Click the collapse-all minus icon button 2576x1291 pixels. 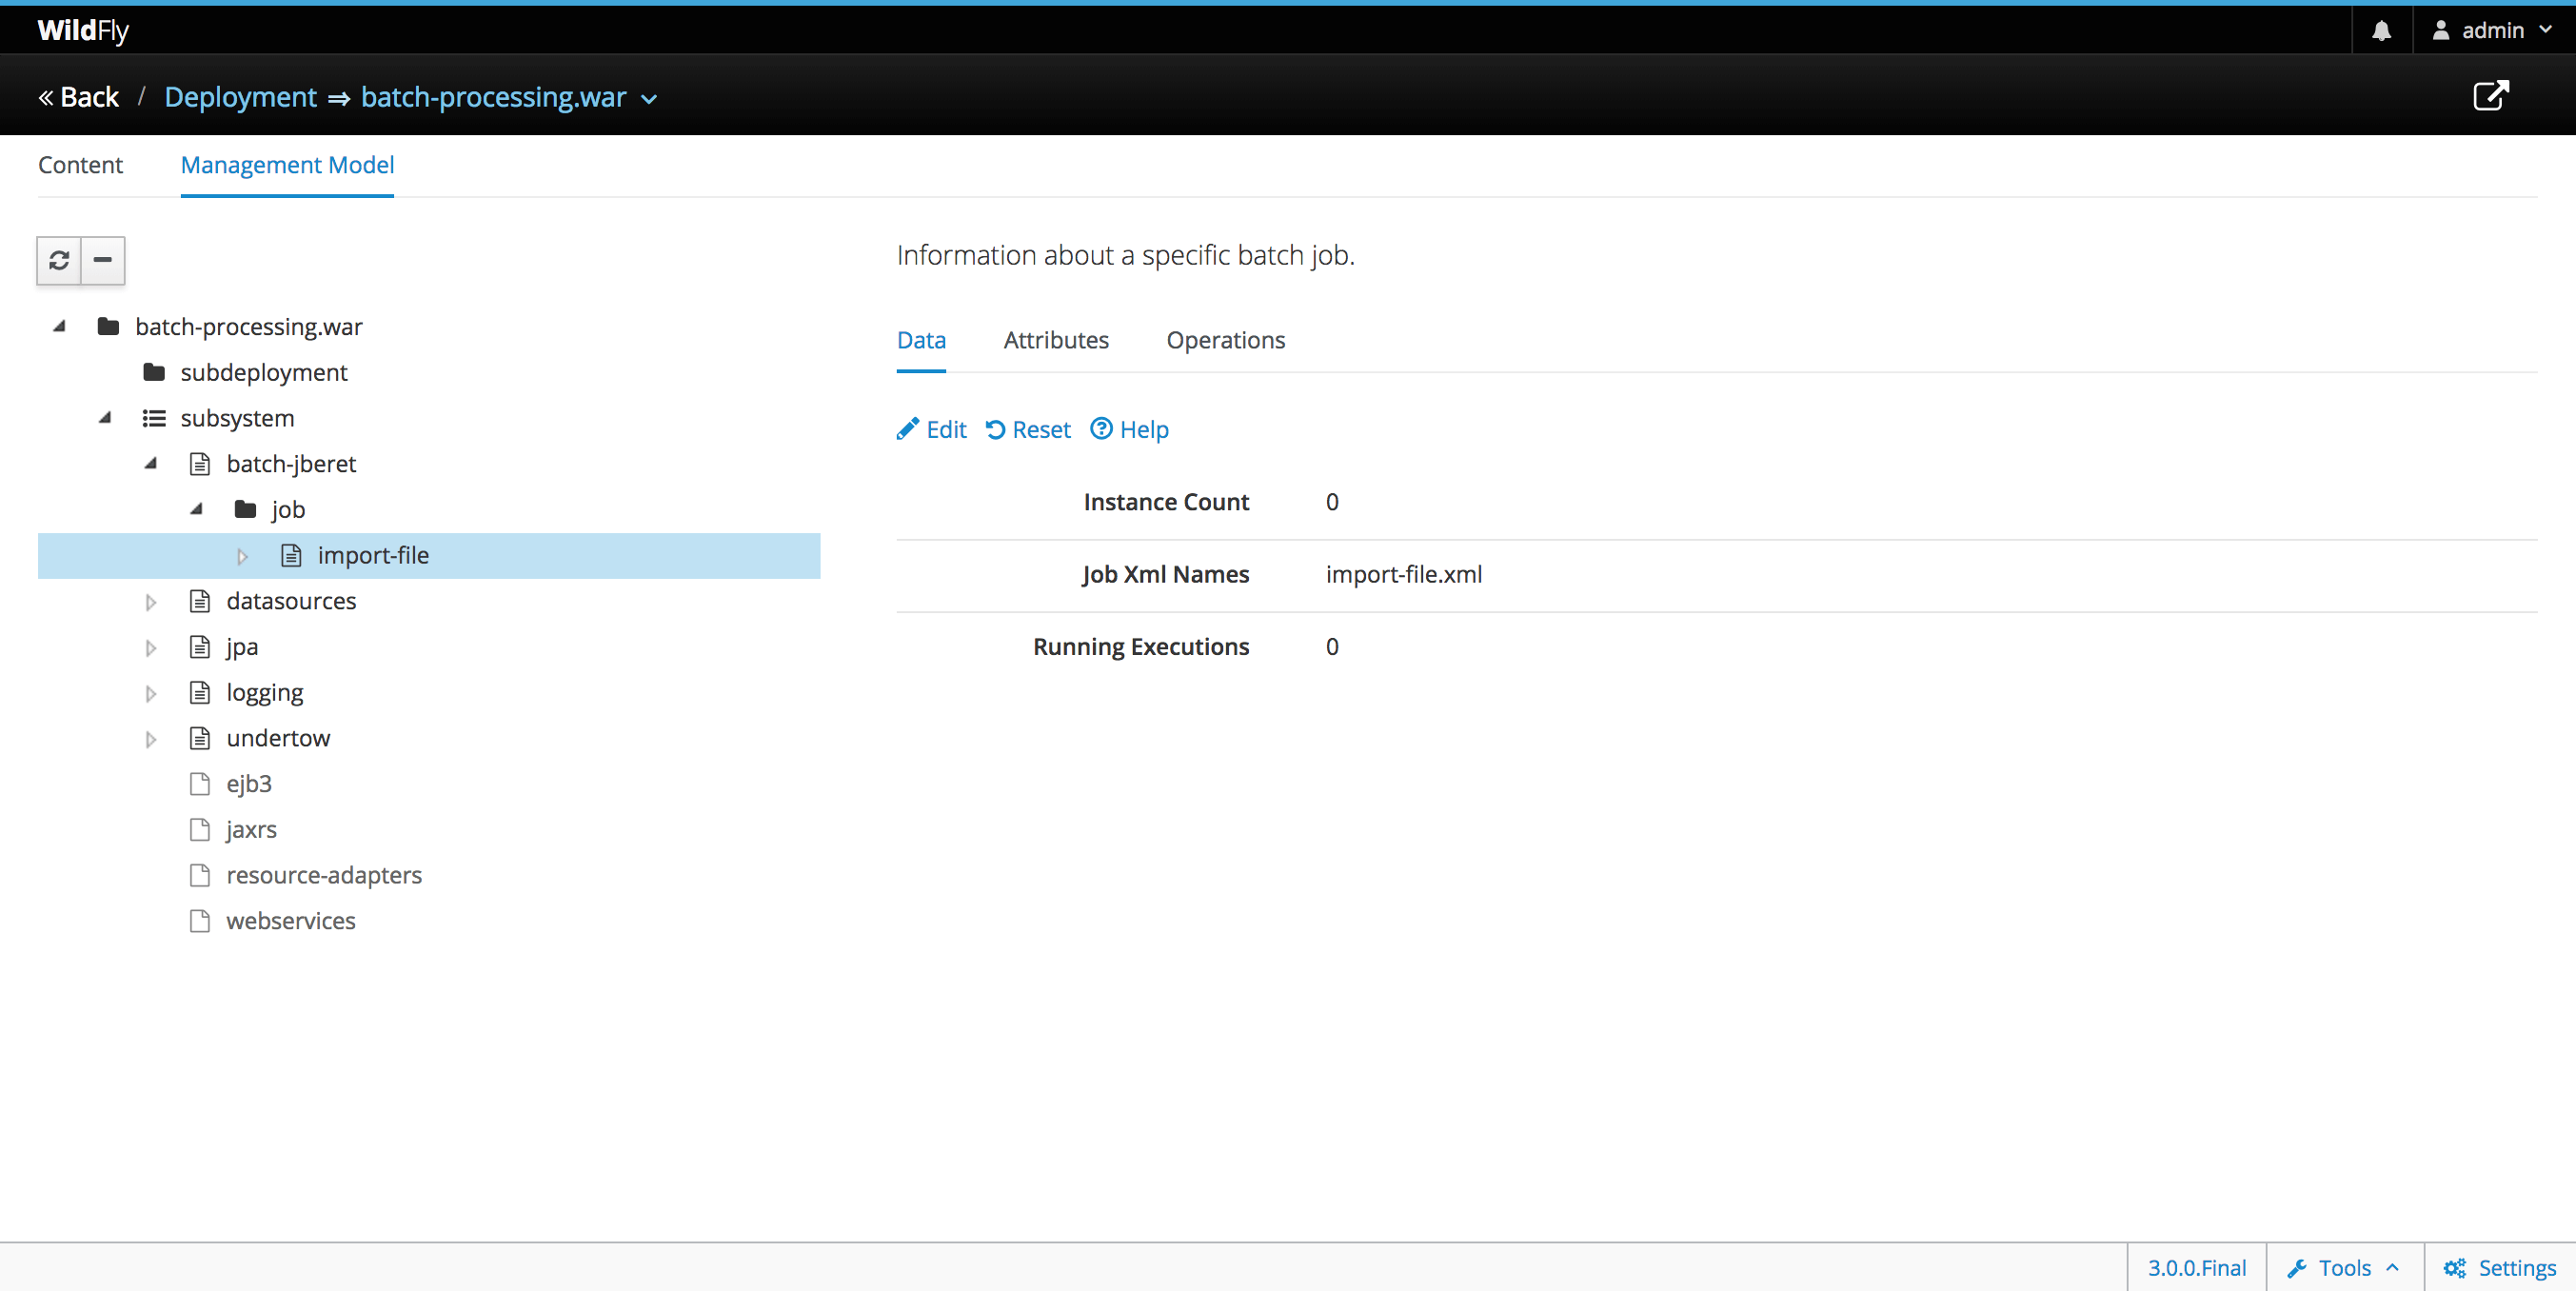(102, 260)
